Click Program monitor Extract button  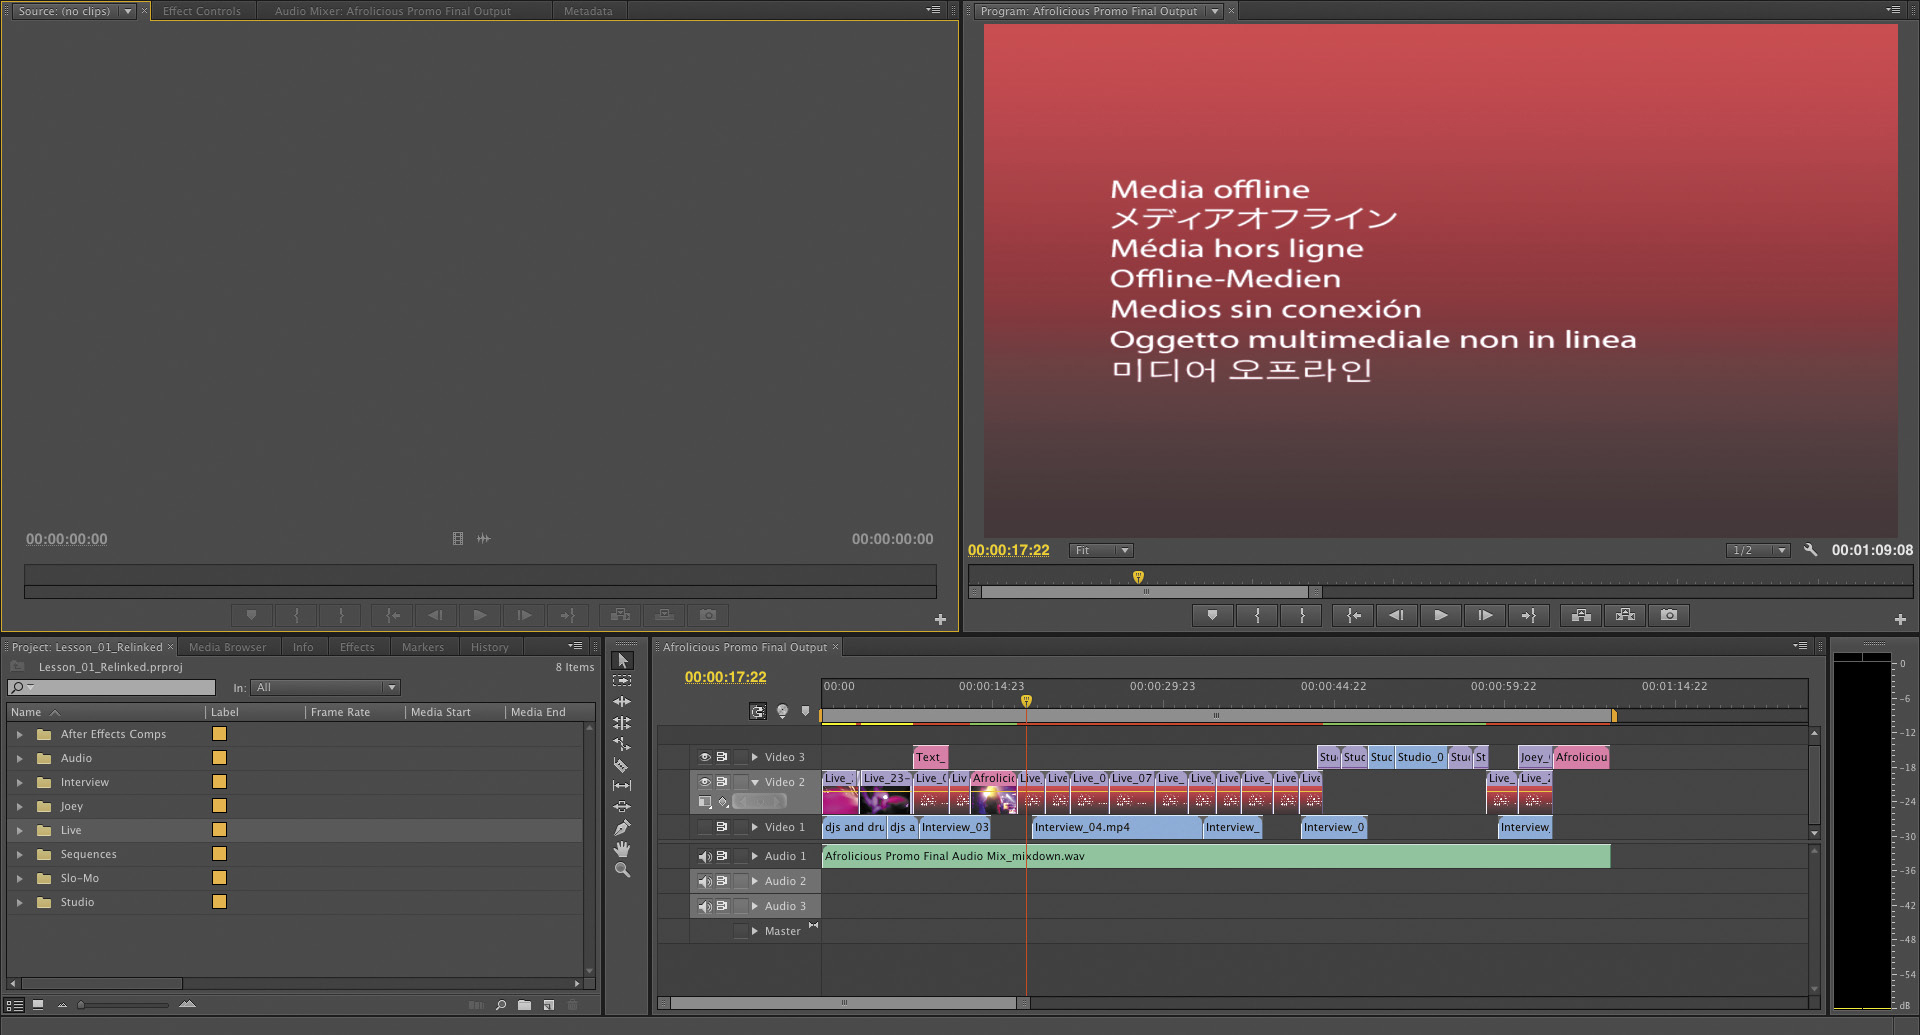[x=1625, y=615]
